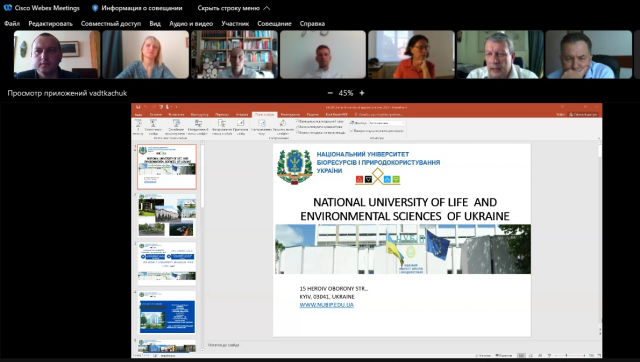This screenshot has height=362, width=640.
Task: Zoom out the shared view with minus
Action: [330, 93]
